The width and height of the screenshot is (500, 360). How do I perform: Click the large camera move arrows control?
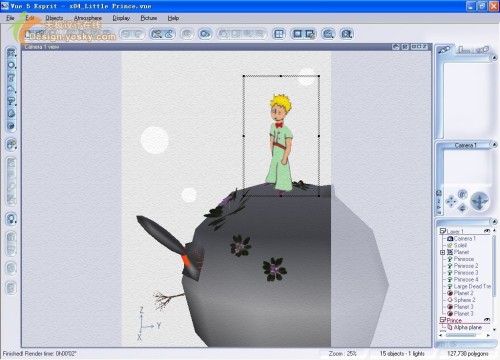coord(479,201)
